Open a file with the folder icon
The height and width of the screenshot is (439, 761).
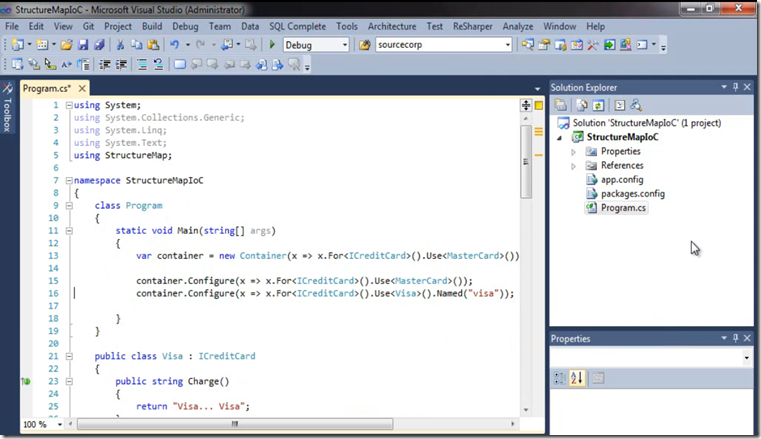[66, 45]
